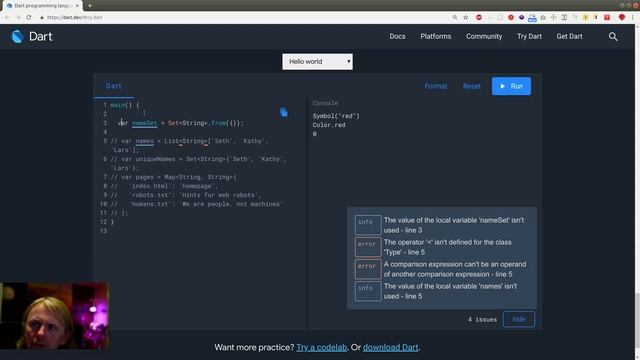Select the Dart editor tab
This screenshot has width=640, height=360.
click(x=113, y=86)
